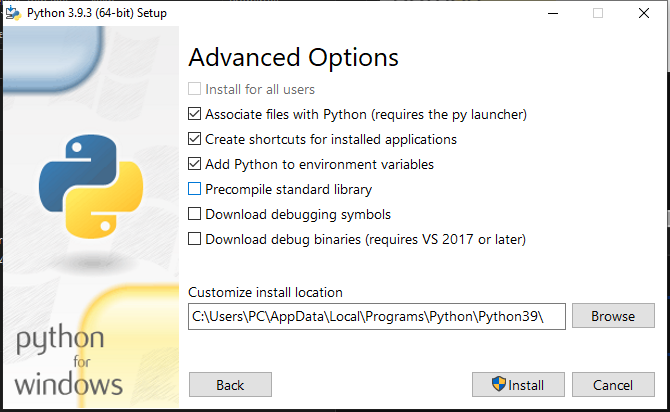This screenshot has width=670, height=412.
Task: Enable Precompile standard library option
Action: click(x=194, y=189)
